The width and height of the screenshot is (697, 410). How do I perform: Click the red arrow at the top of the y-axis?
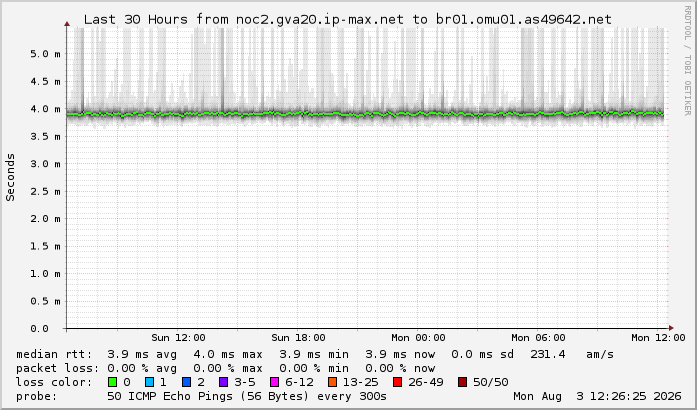67,24
